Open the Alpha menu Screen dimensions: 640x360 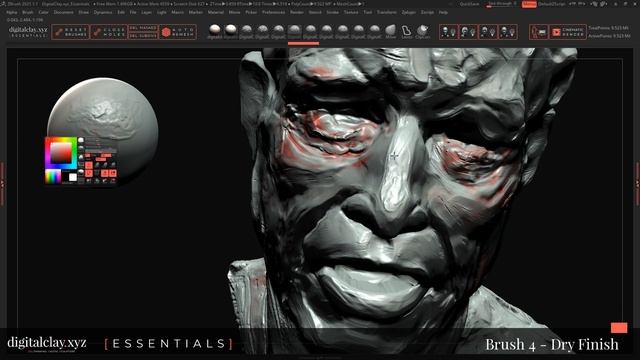11,13
